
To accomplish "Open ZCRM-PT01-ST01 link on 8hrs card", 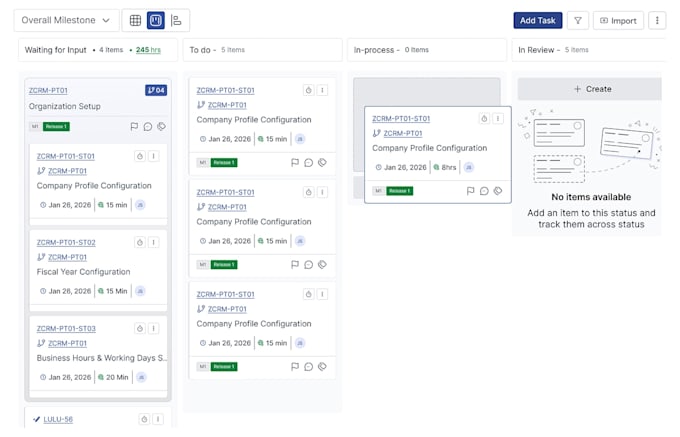I will [x=401, y=118].
